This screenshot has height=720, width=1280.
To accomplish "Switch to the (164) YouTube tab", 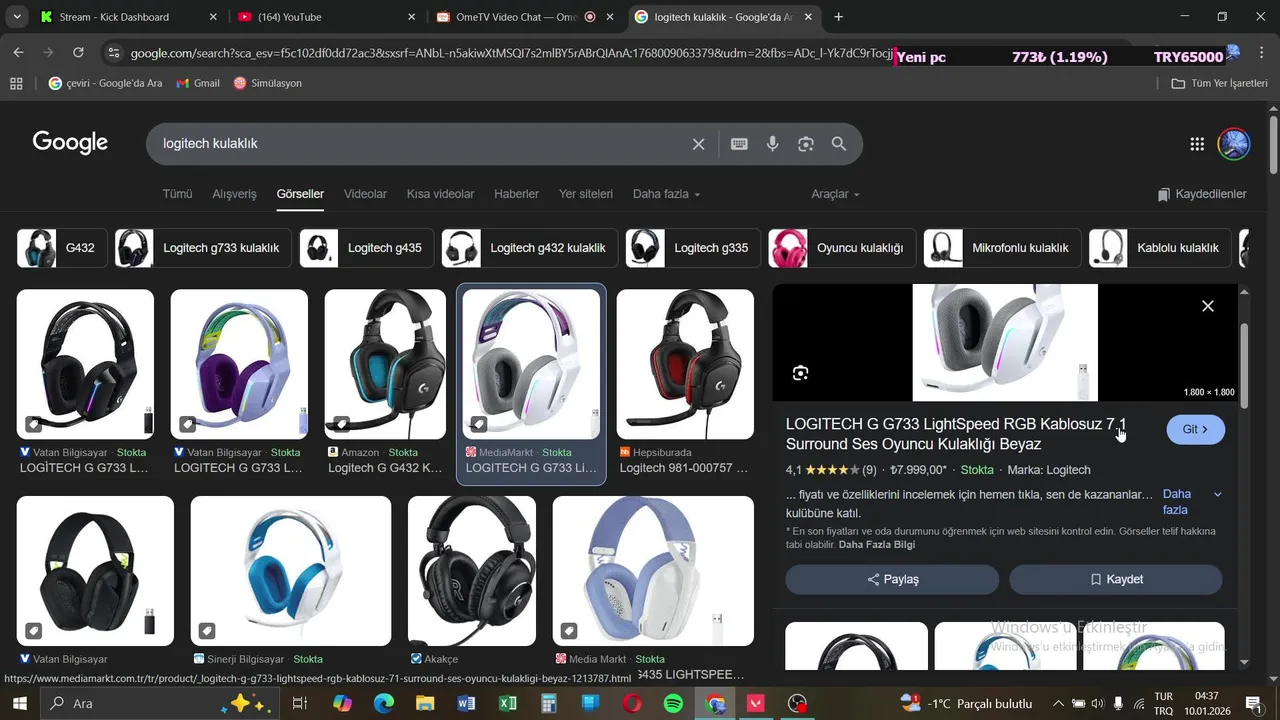I will (x=327, y=17).
